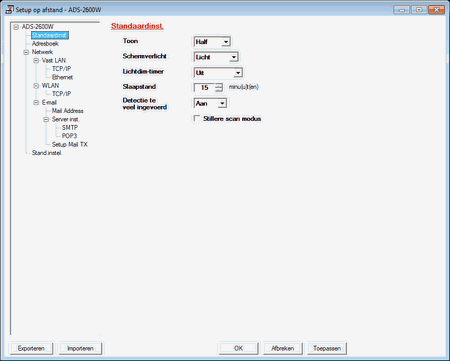Select TCP/IP under Vast LAN
The image size is (450, 361).
coord(61,69)
